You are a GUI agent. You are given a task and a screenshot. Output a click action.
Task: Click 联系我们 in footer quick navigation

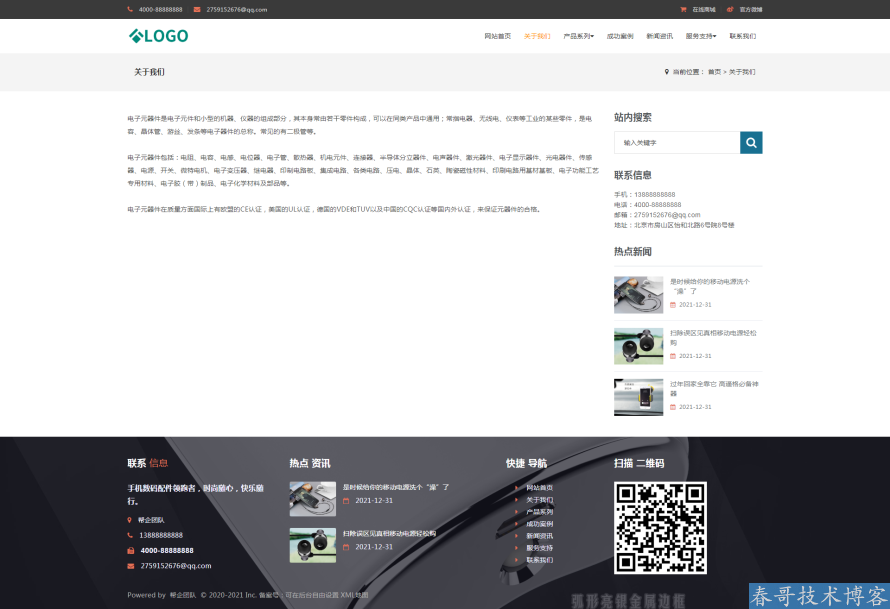point(539,560)
